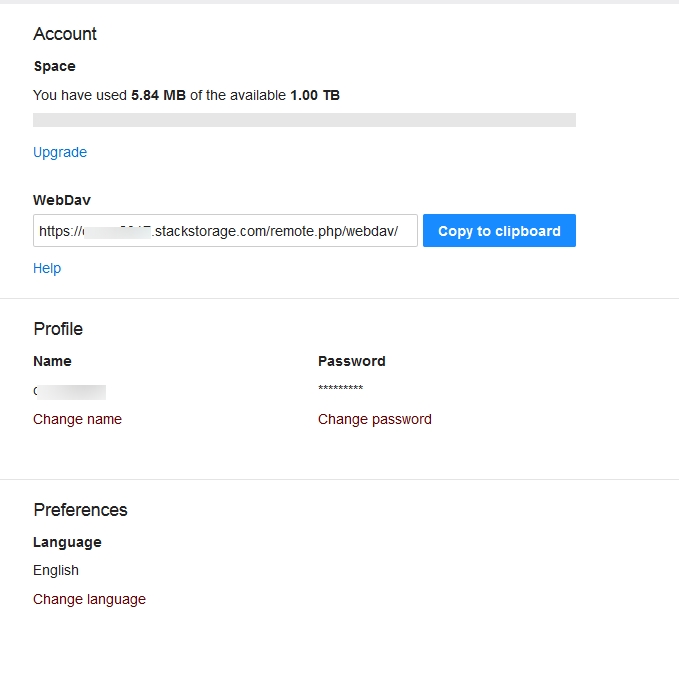Click the masked password asterisks
The width and height of the screenshot is (679, 699).
(x=340, y=389)
